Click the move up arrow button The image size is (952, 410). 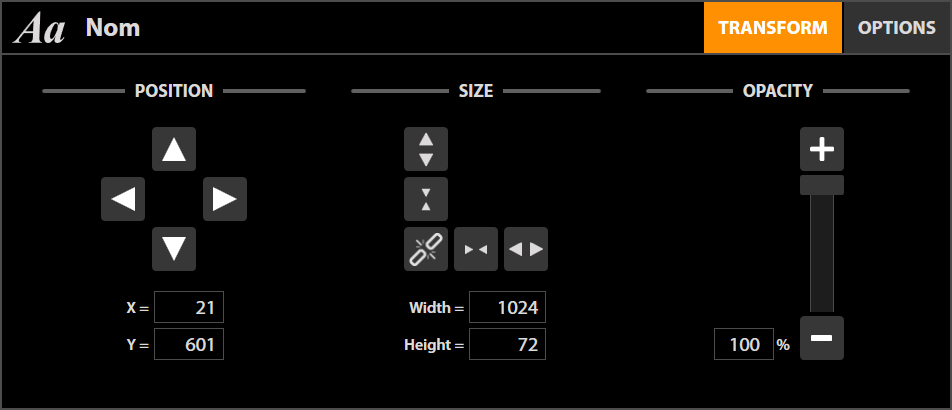coord(174,150)
